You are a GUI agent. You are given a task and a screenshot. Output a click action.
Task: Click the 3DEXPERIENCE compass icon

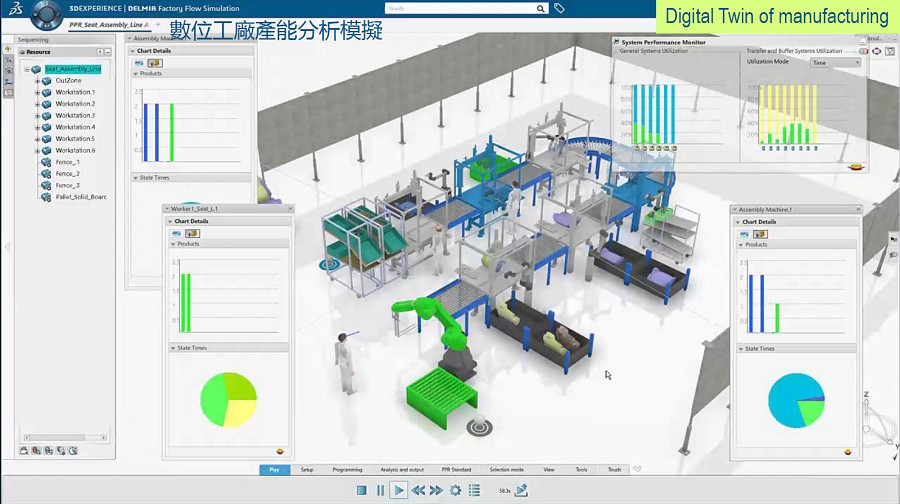coord(45,15)
